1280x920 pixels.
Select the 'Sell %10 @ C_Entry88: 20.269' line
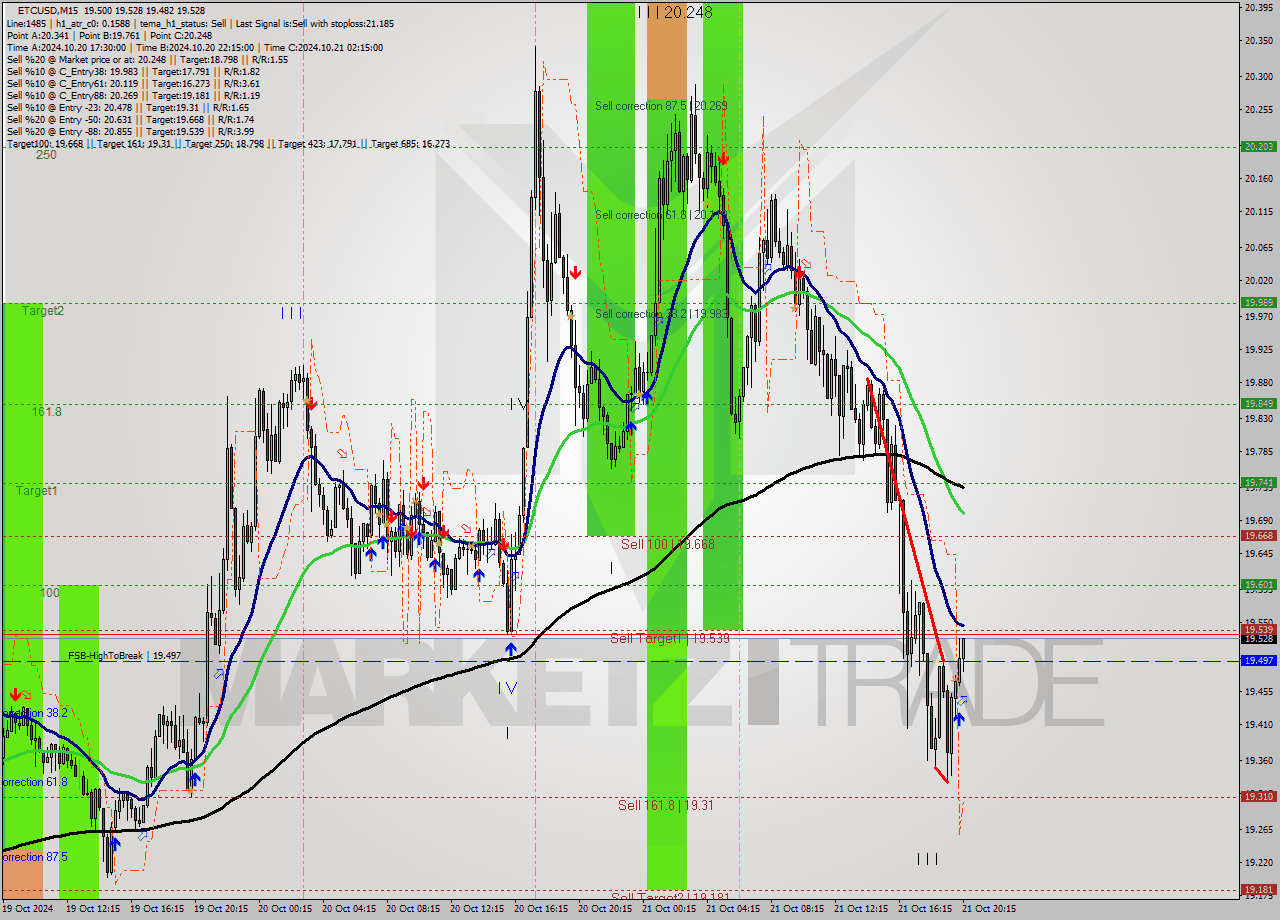click(133, 95)
